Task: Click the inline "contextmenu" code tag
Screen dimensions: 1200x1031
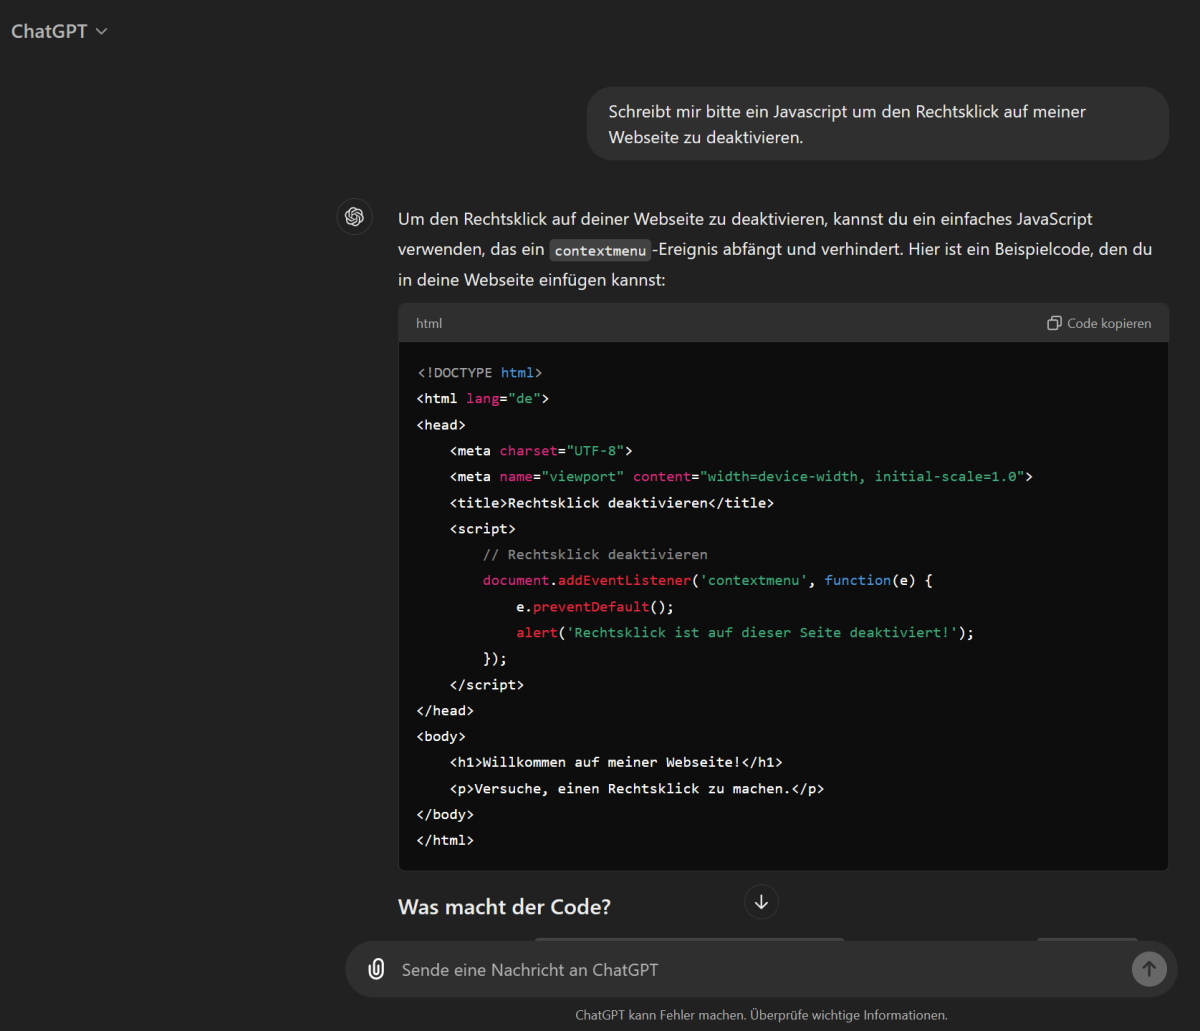Action: [x=600, y=250]
